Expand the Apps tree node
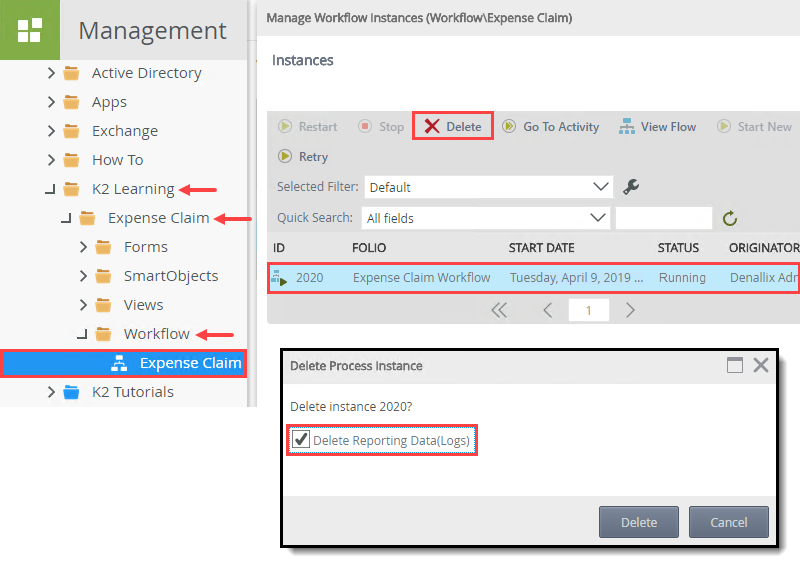 (x=51, y=102)
